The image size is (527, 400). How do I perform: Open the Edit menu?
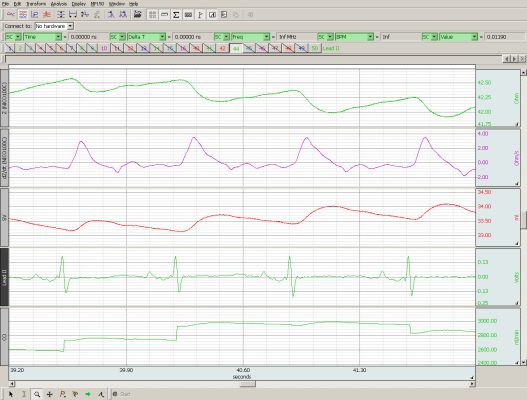pyautogui.click(x=17, y=4)
